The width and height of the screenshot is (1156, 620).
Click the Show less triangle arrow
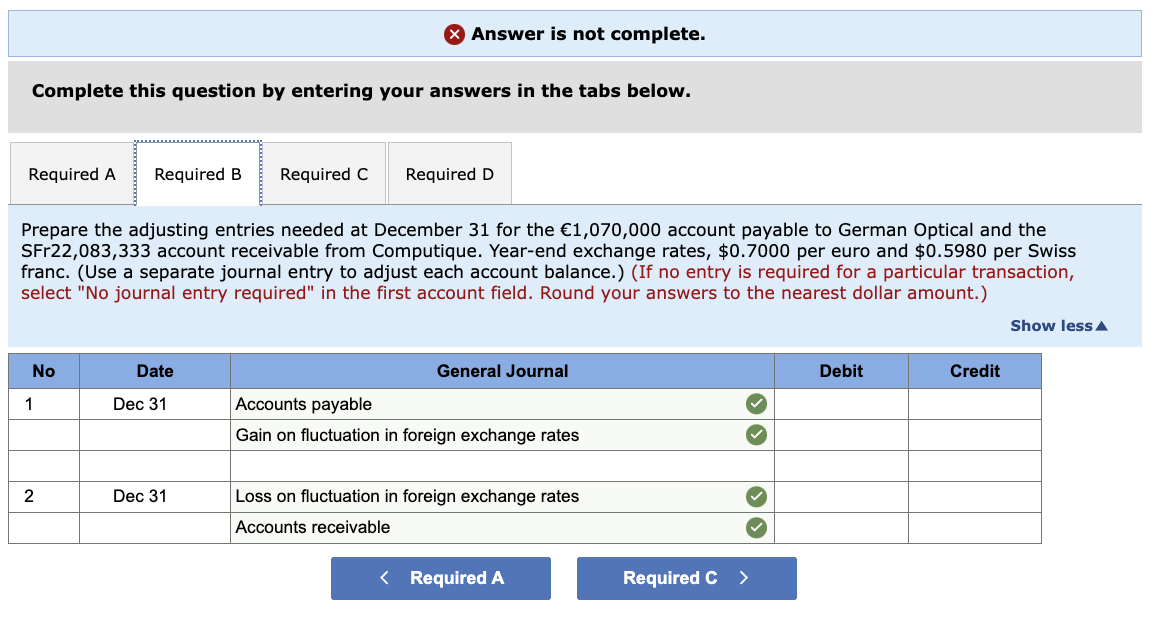[1100, 325]
